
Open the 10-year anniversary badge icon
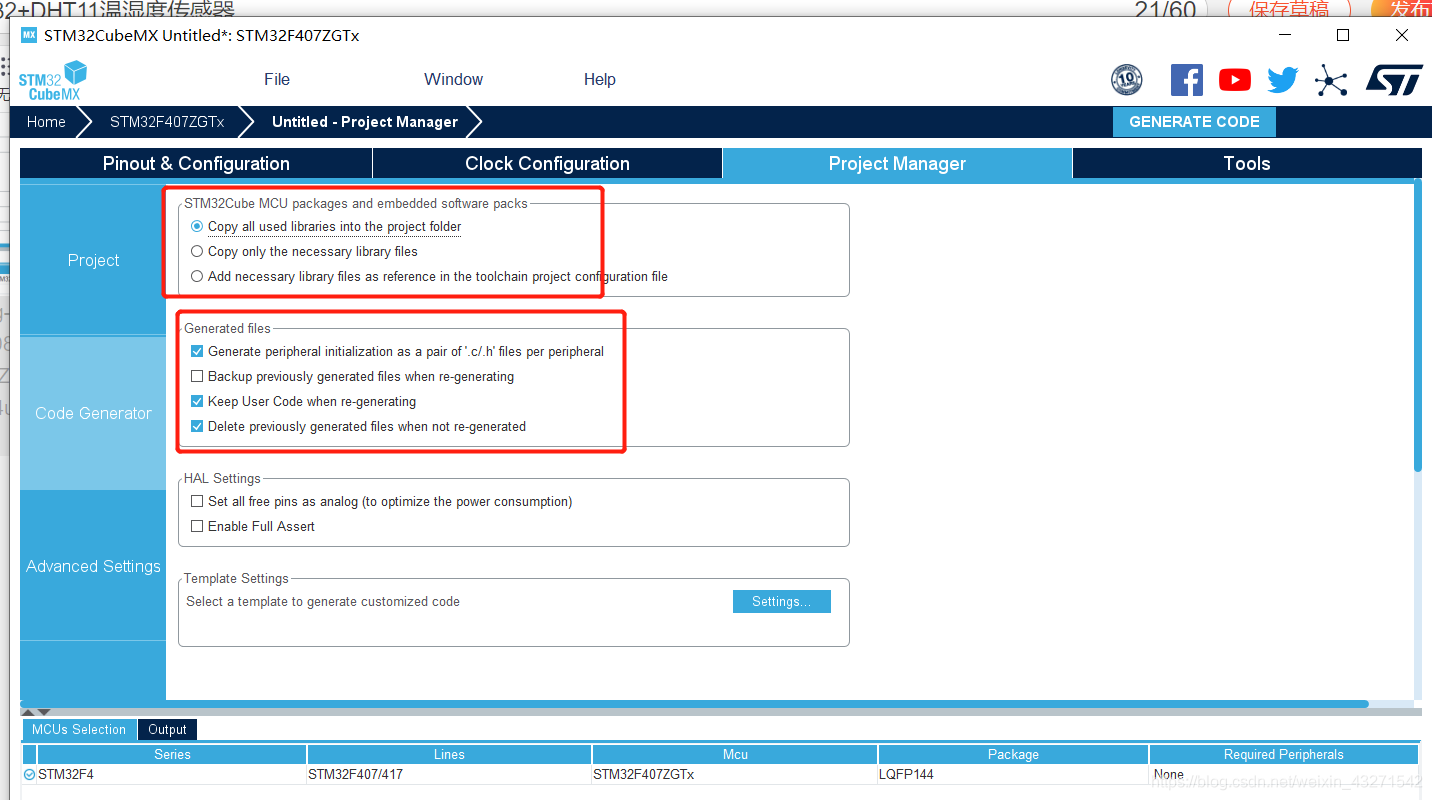point(1127,80)
